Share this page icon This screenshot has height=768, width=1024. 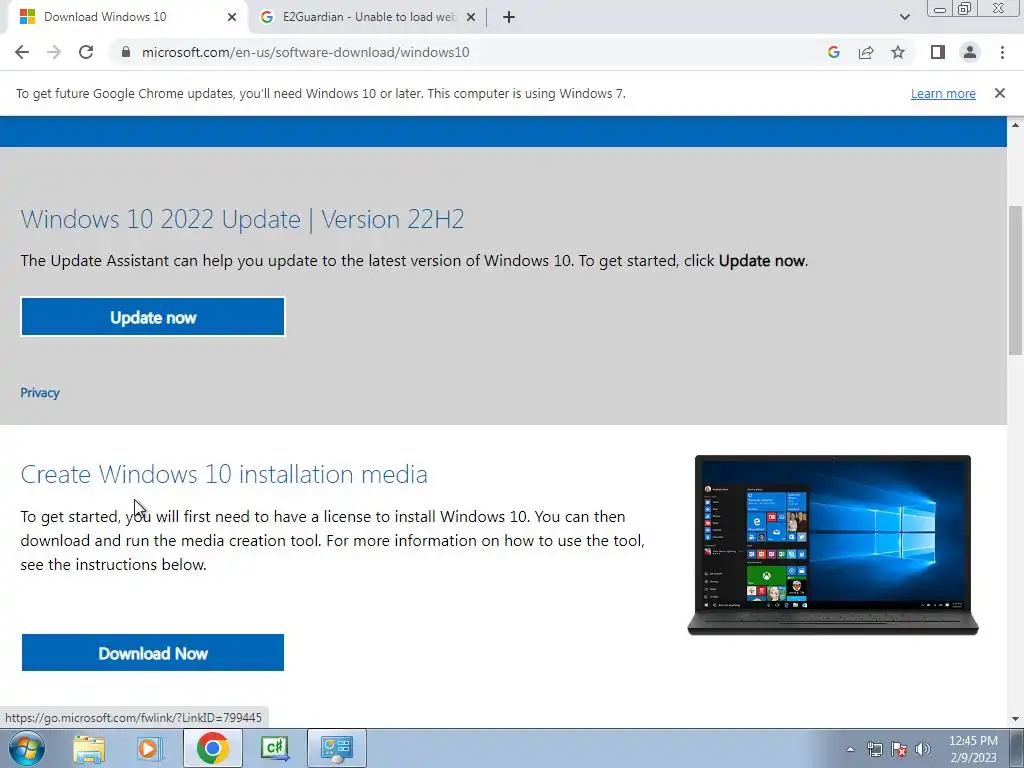tap(866, 52)
